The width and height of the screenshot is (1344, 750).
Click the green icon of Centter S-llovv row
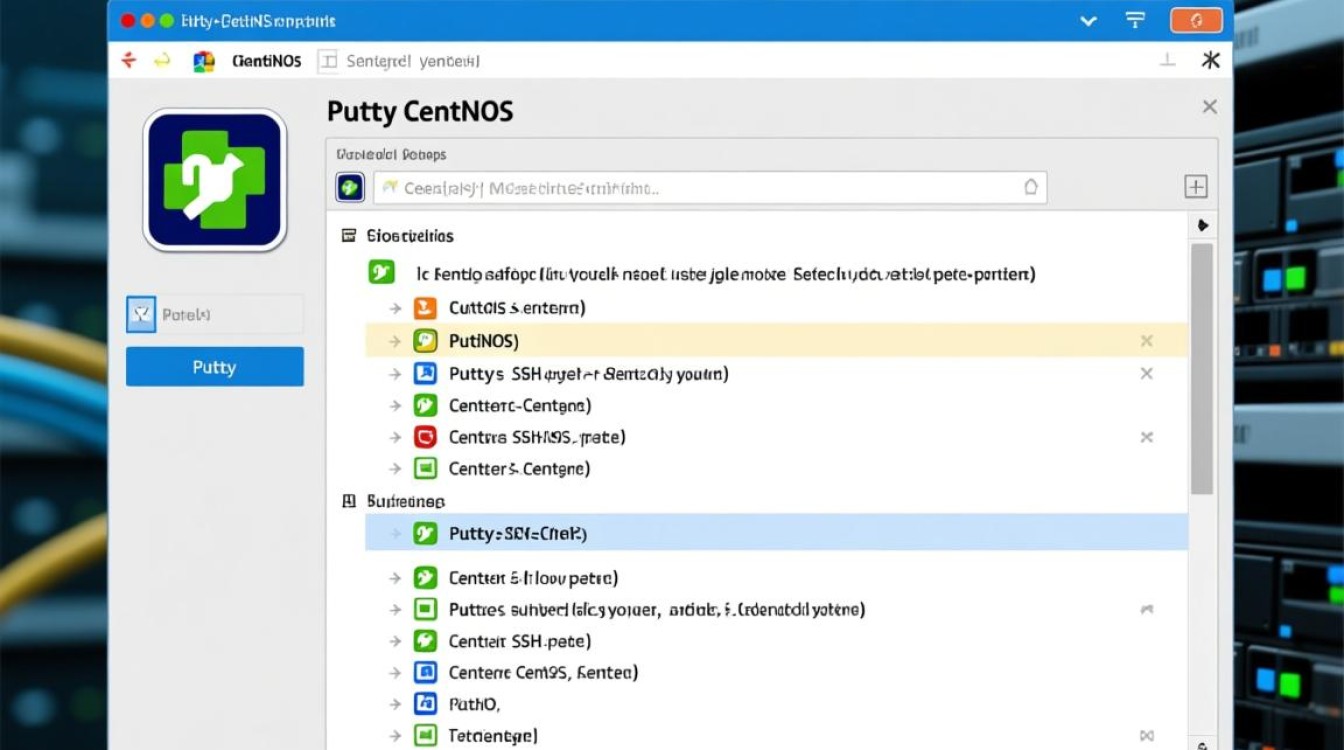pyautogui.click(x=425, y=578)
